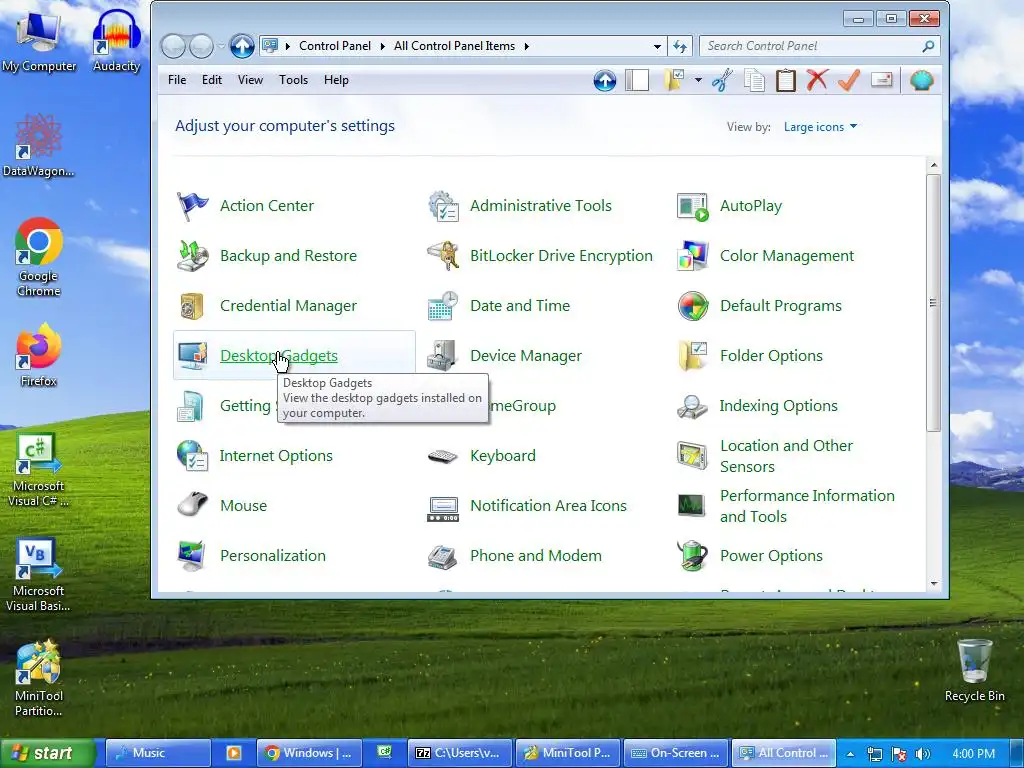Open the Keyboard icon
1024x768 pixels.
click(443, 456)
